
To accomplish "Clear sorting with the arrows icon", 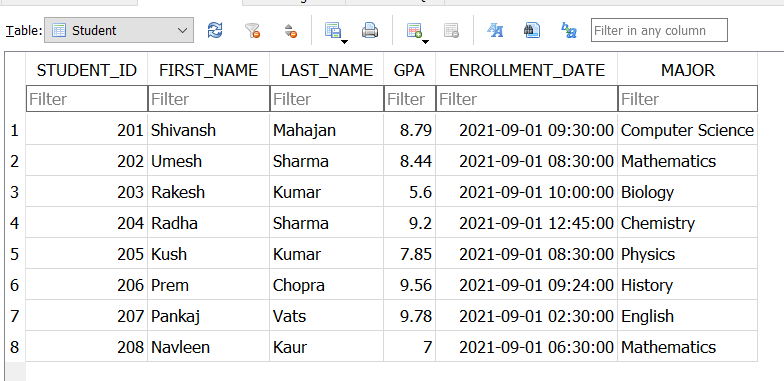I will tap(290, 30).
